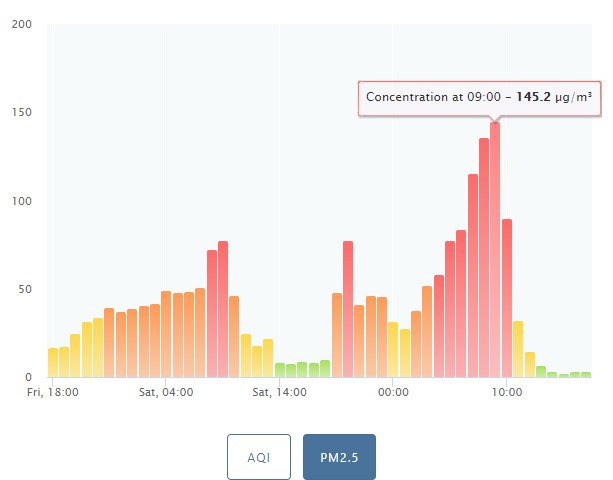Click the 100 value on the Y-axis
Viewport: 613px width, 480px height.
tap(22, 201)
